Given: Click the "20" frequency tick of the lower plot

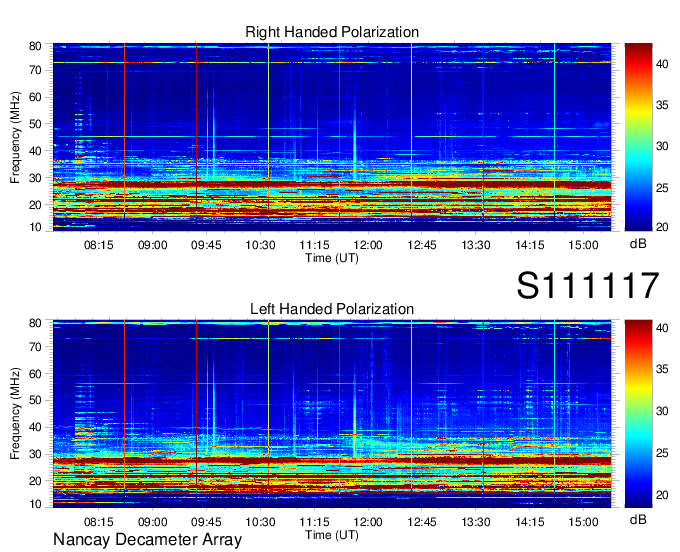Looking at the screenshot, I should (35, 481).
